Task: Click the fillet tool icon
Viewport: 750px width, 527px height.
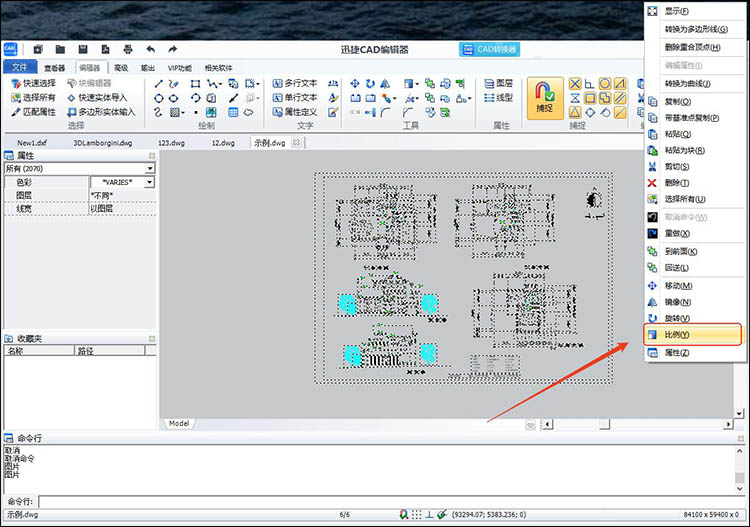Action: tap(386, 112)
